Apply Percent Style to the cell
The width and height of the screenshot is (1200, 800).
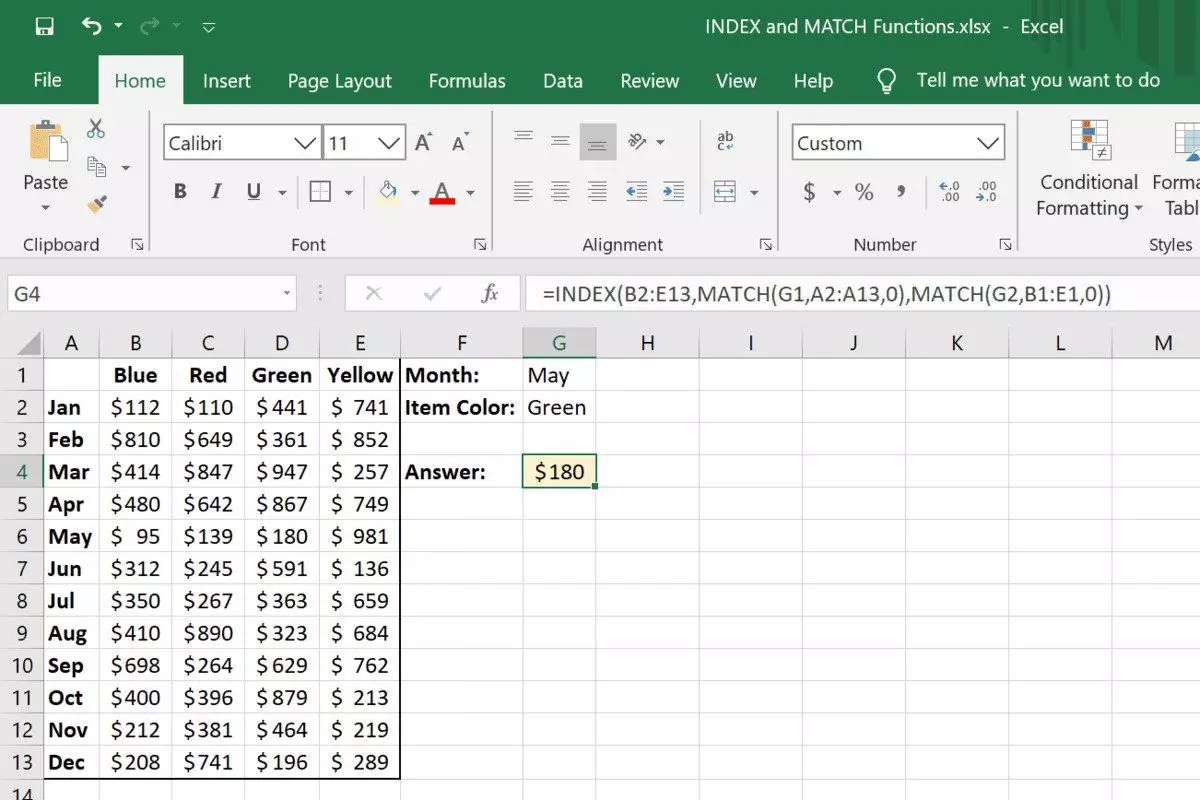click(x=864, y=192)
